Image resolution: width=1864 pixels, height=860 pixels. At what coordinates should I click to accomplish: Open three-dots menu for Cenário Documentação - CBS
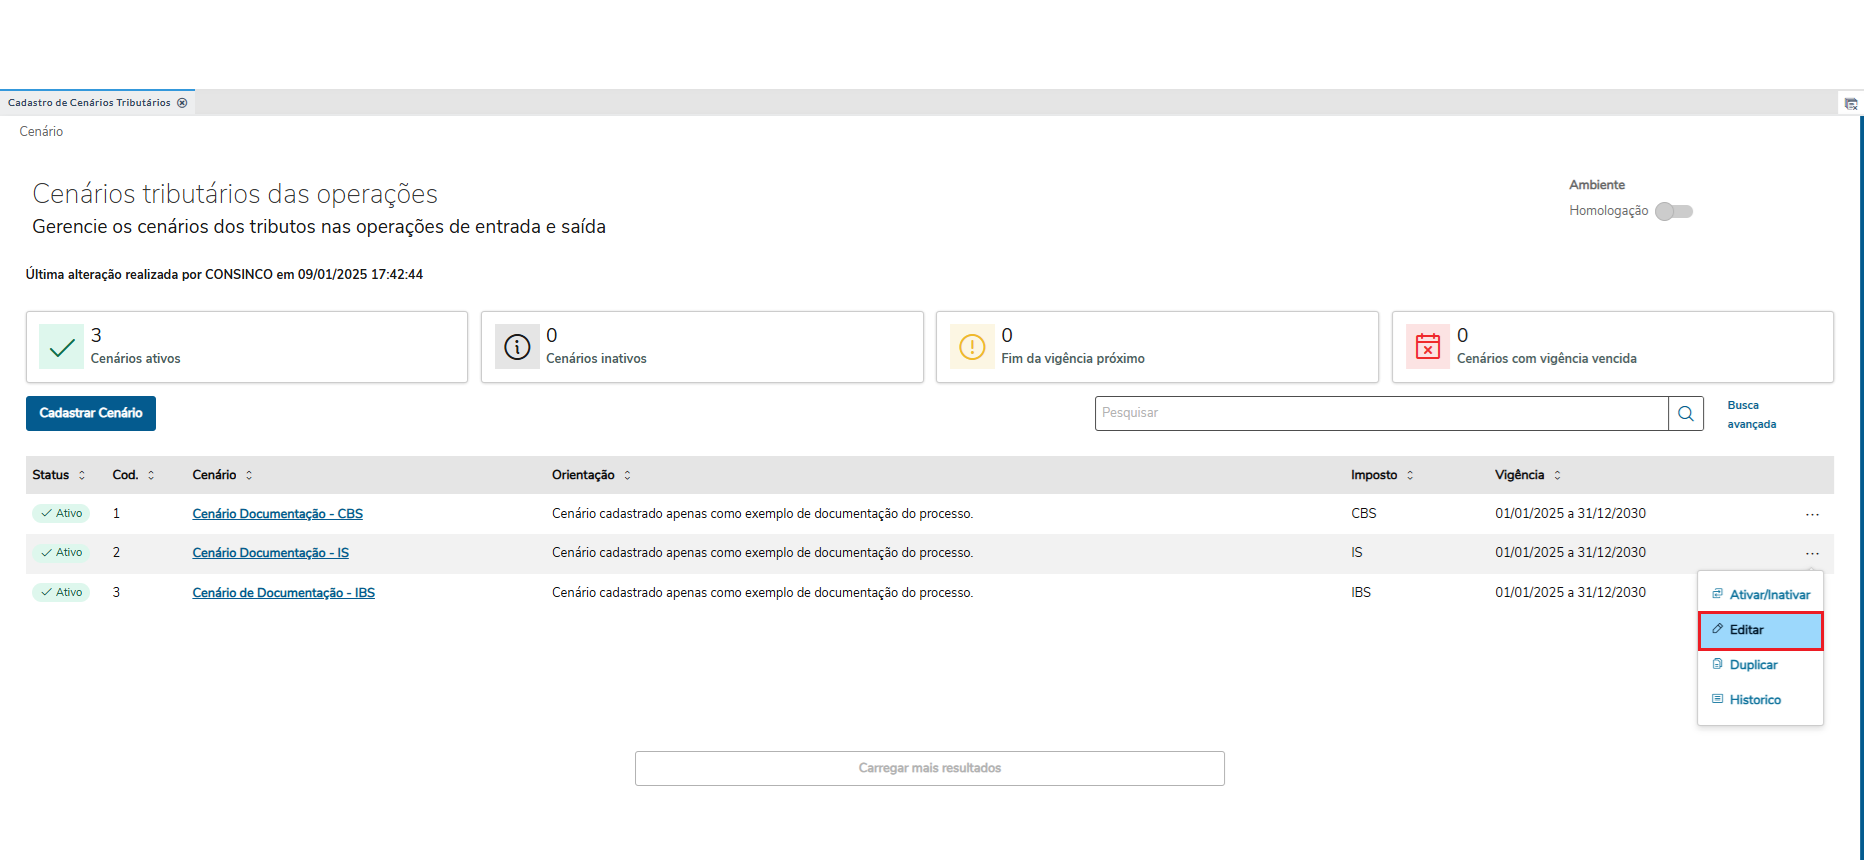[x=1812, y=514]
